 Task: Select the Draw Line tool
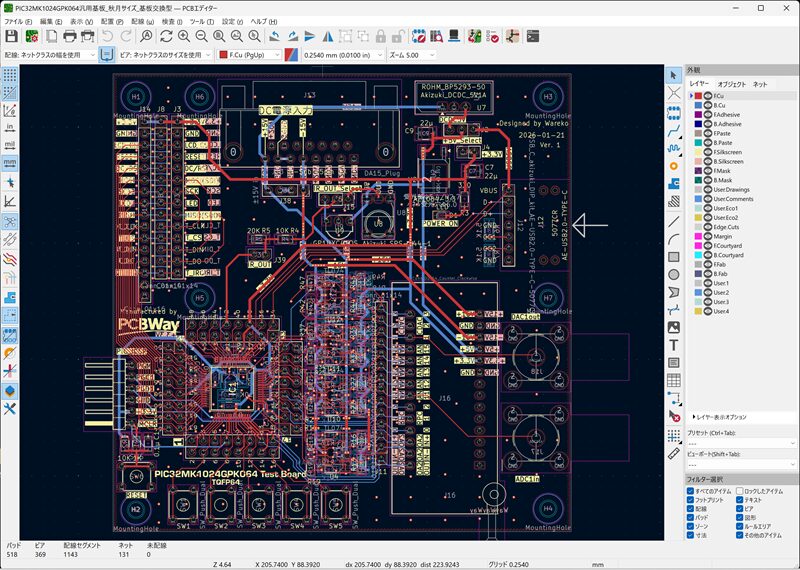click(673, 219)
